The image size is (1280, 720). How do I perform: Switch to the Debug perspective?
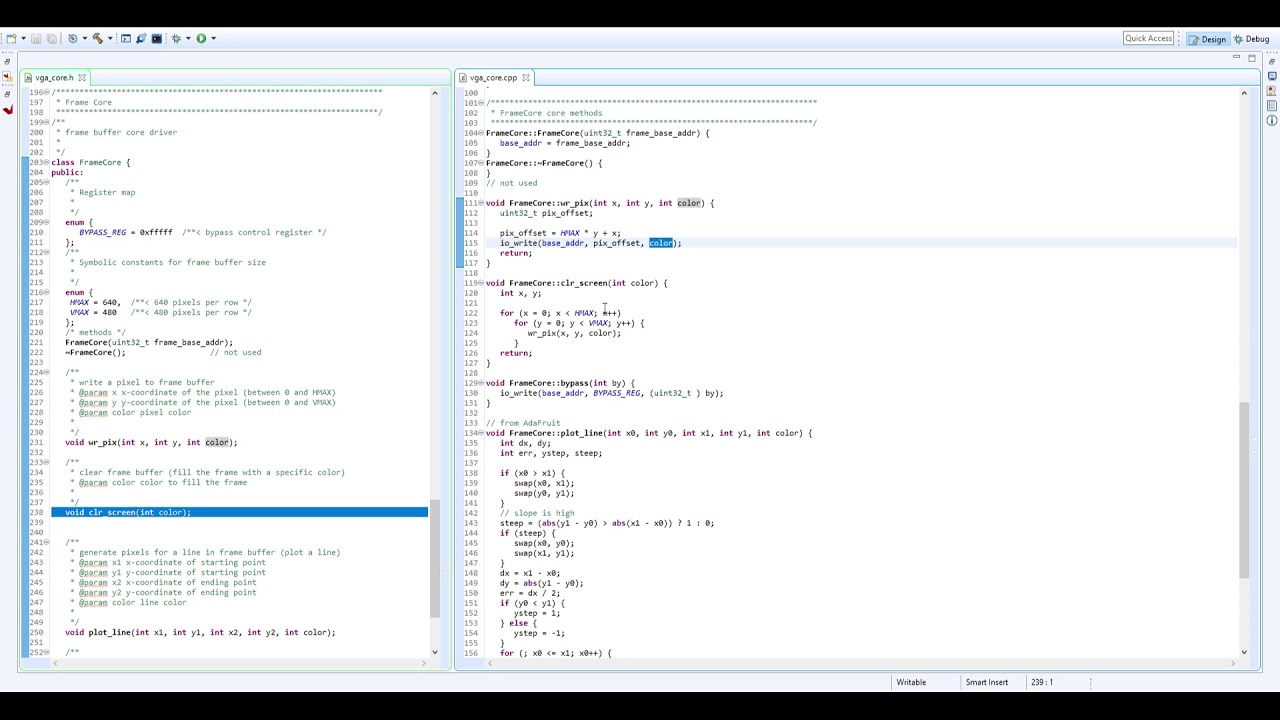(1251, 39)
